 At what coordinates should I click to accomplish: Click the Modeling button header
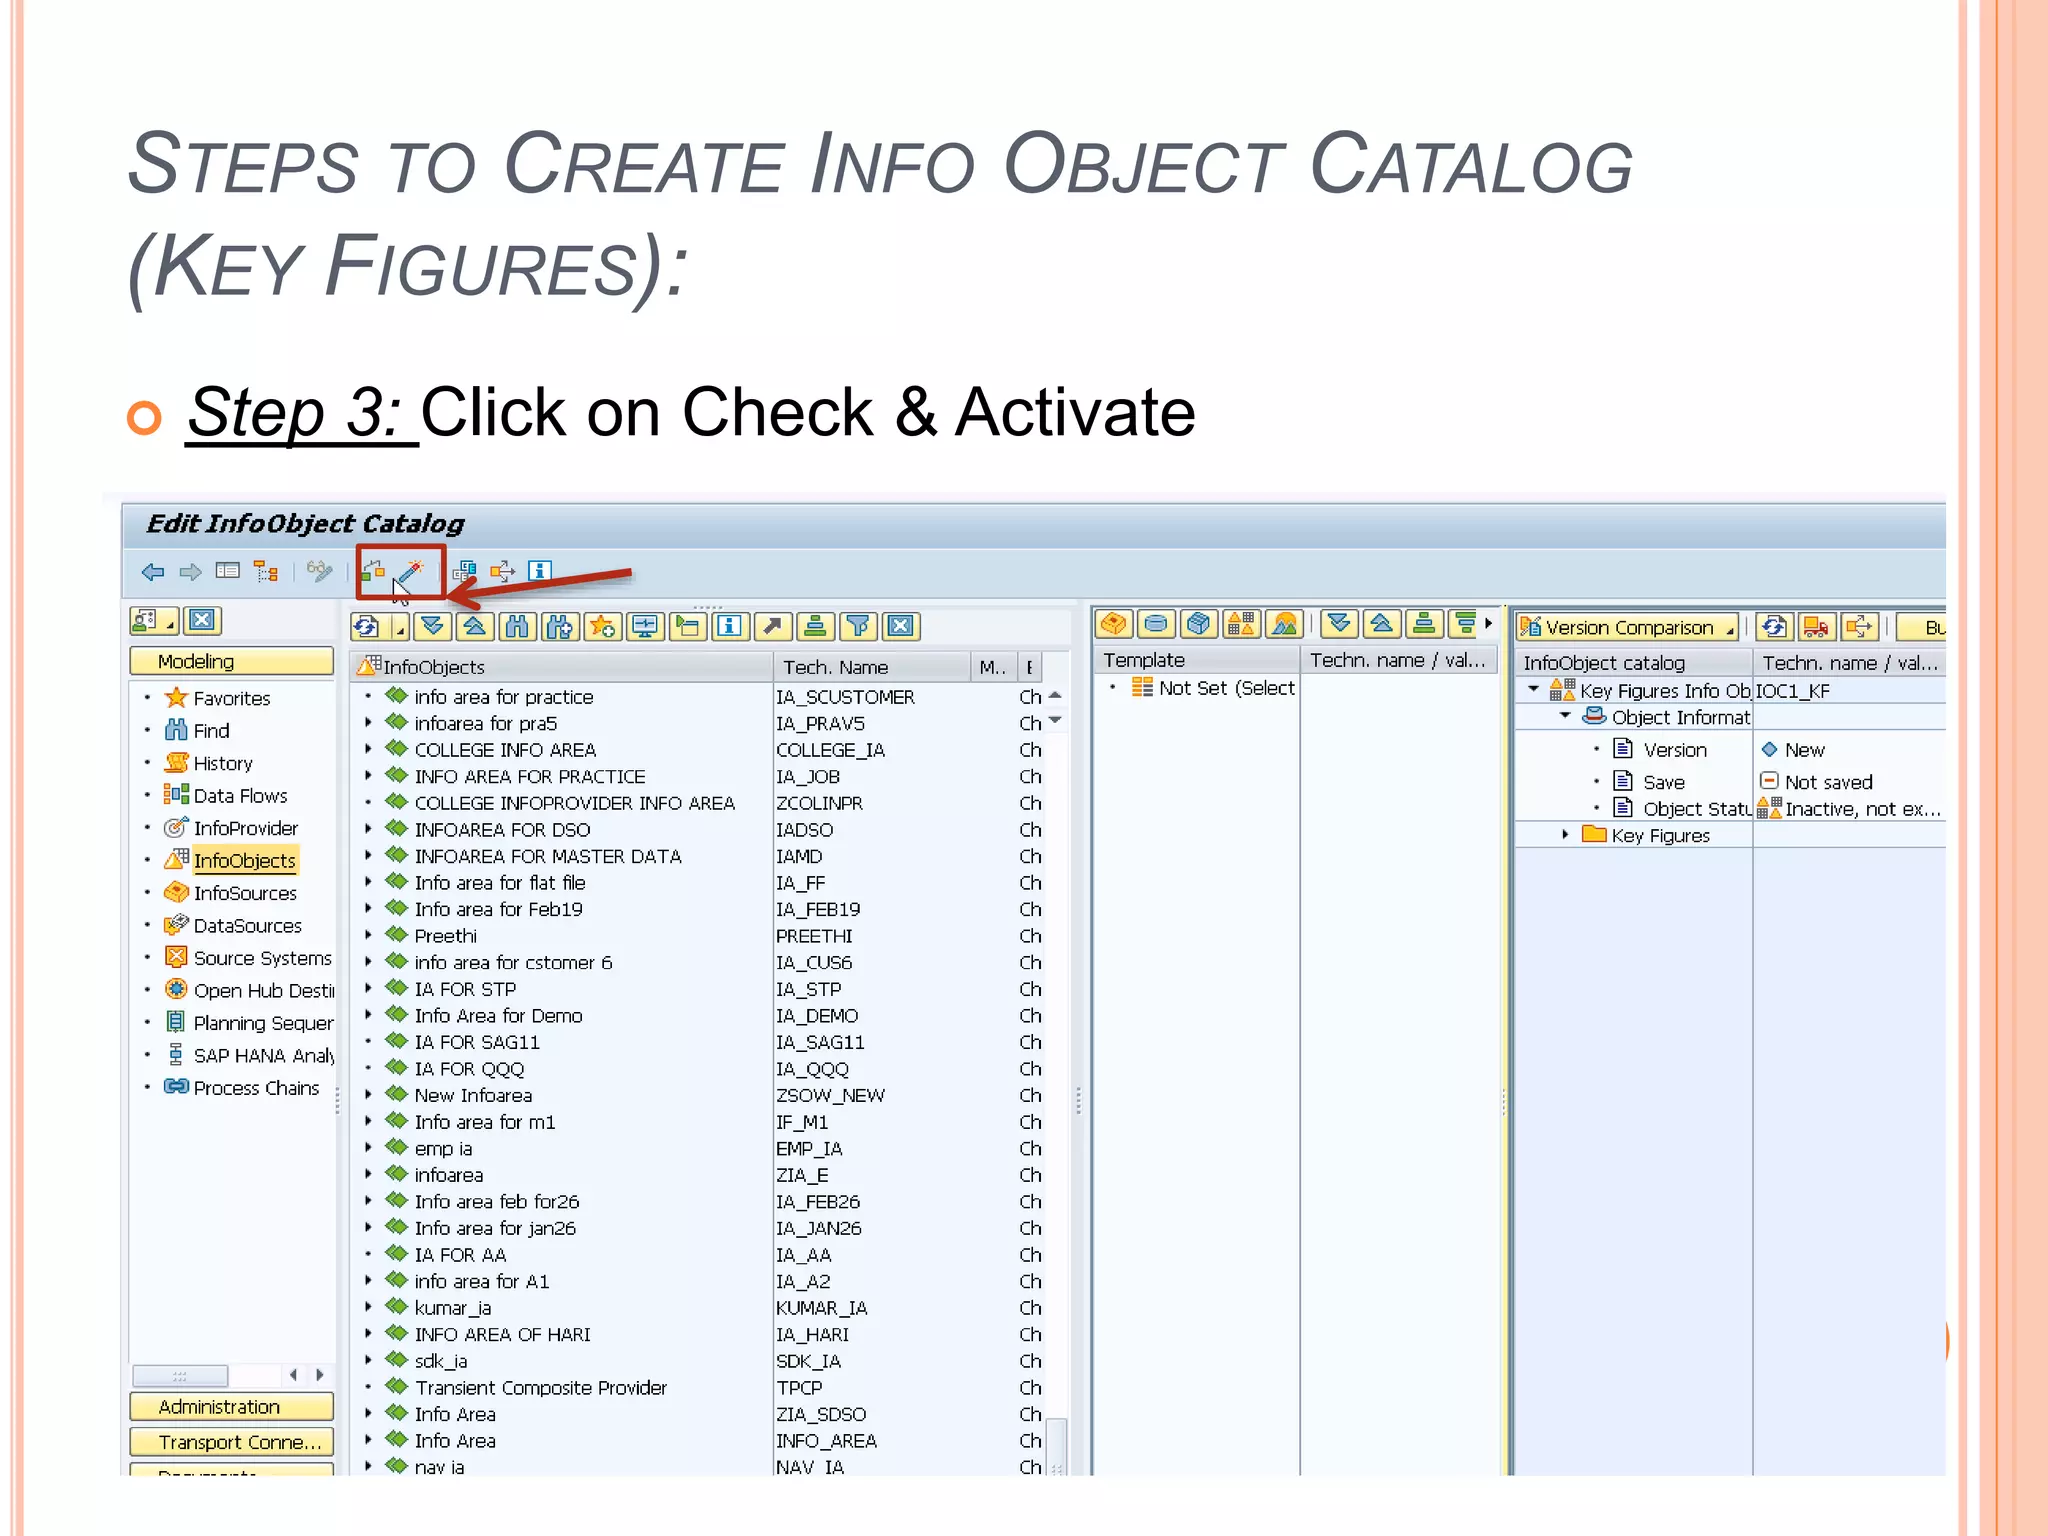coord(231,662)
